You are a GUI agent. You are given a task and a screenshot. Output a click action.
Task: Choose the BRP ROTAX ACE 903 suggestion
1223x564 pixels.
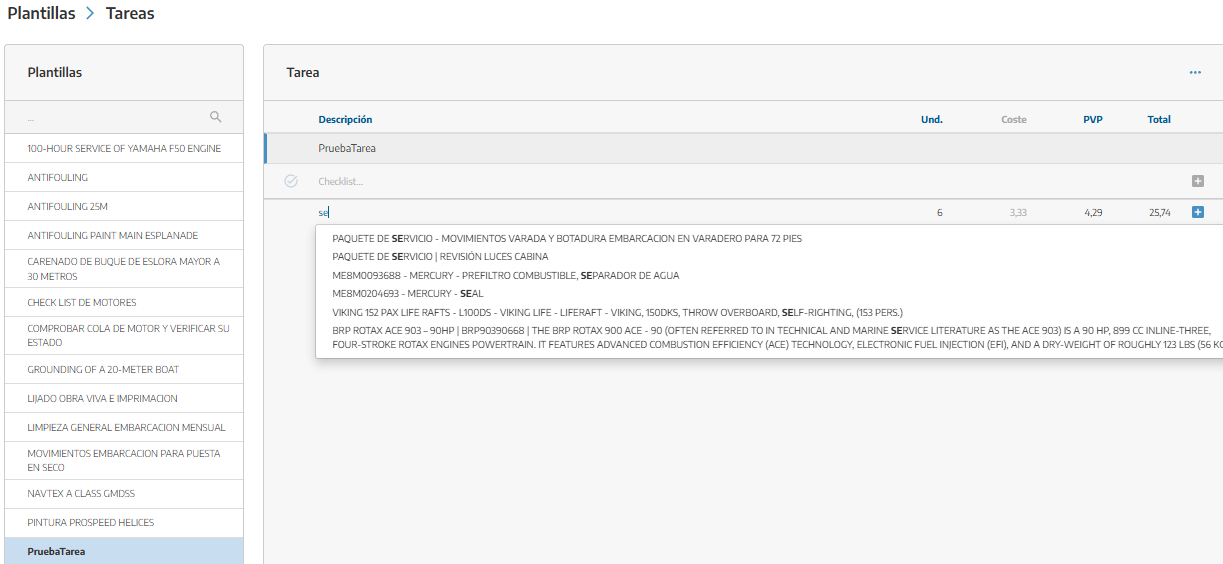coord(771,339)
